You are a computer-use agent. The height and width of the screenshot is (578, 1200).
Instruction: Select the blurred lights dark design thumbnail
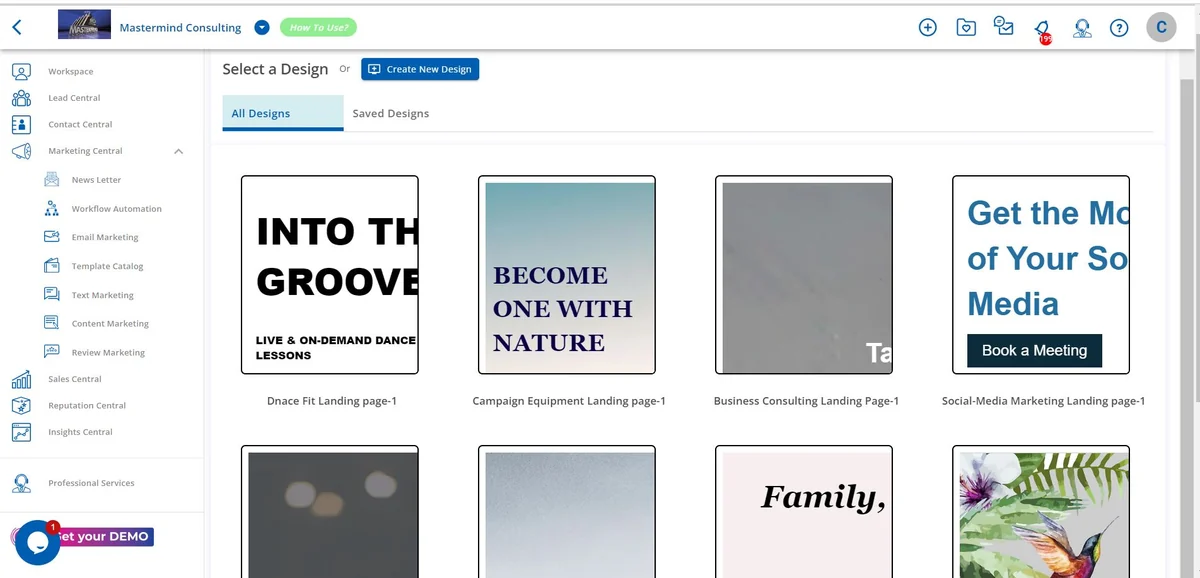click(x=330, y=512)
